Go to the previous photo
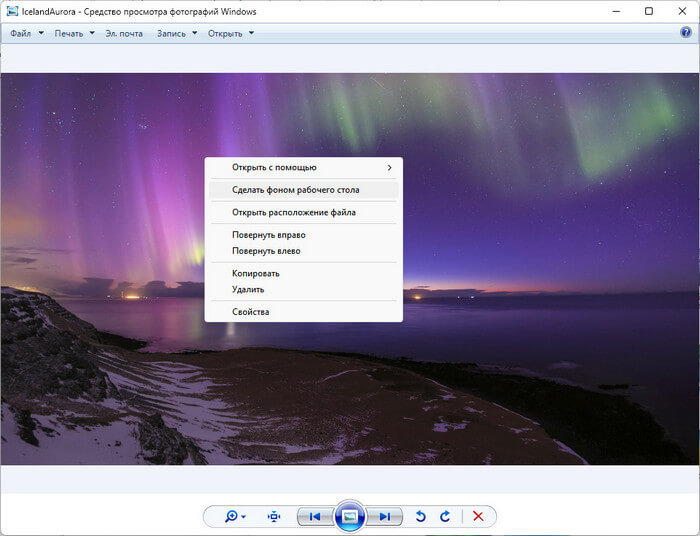 [314, 516]
